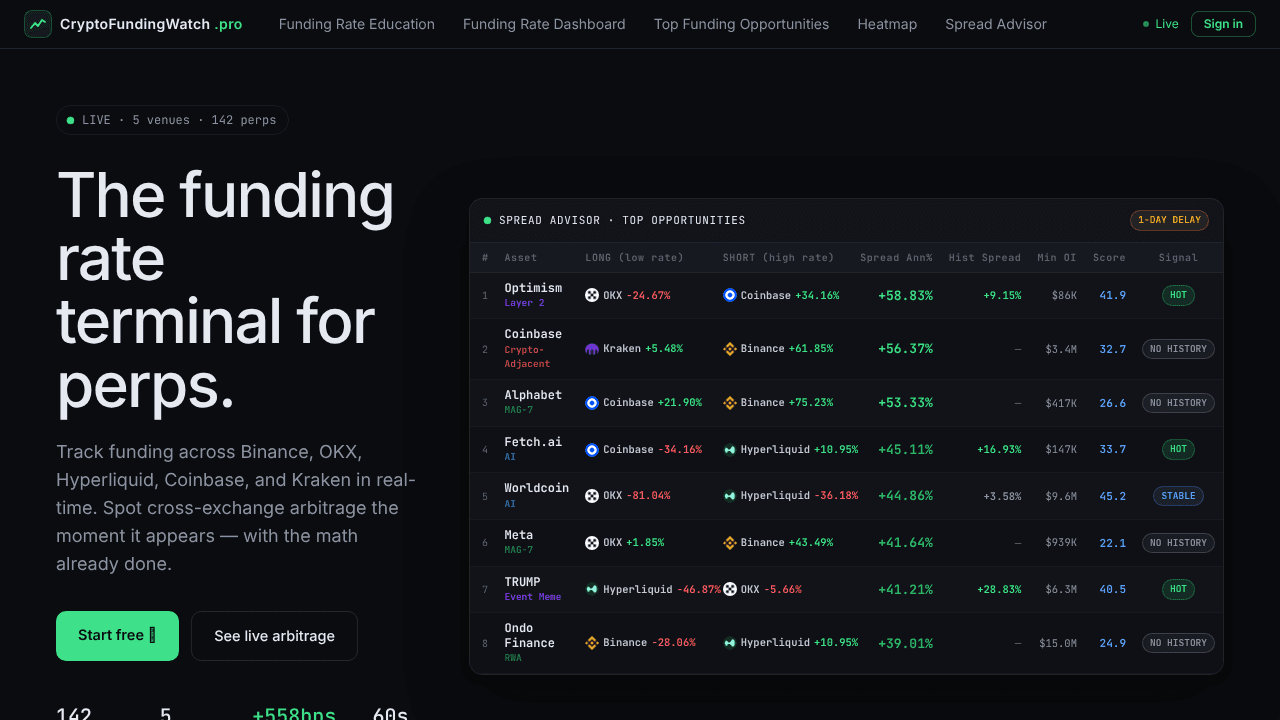Image resolution: width=1280 pixels, height=720 pixels.
Task: Click Score column header
Action: pyautogui.click(x=1109, y=258)
